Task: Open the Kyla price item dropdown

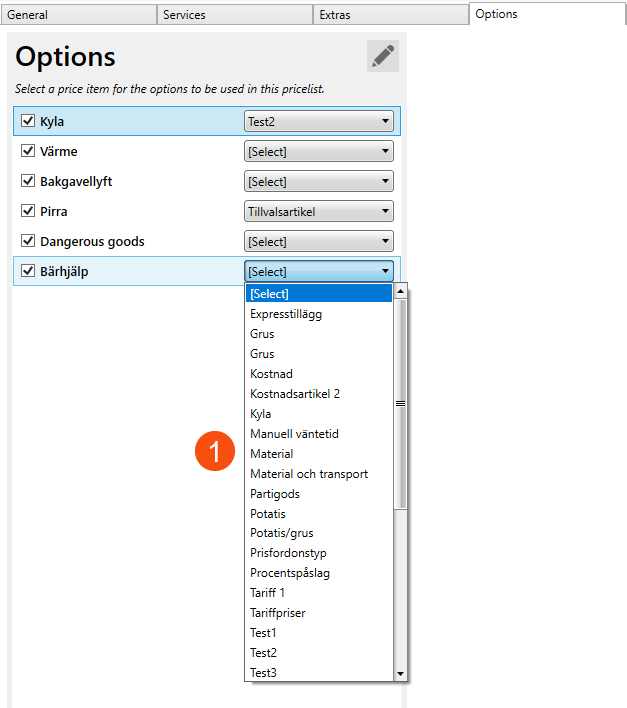Action: point(319,122)
